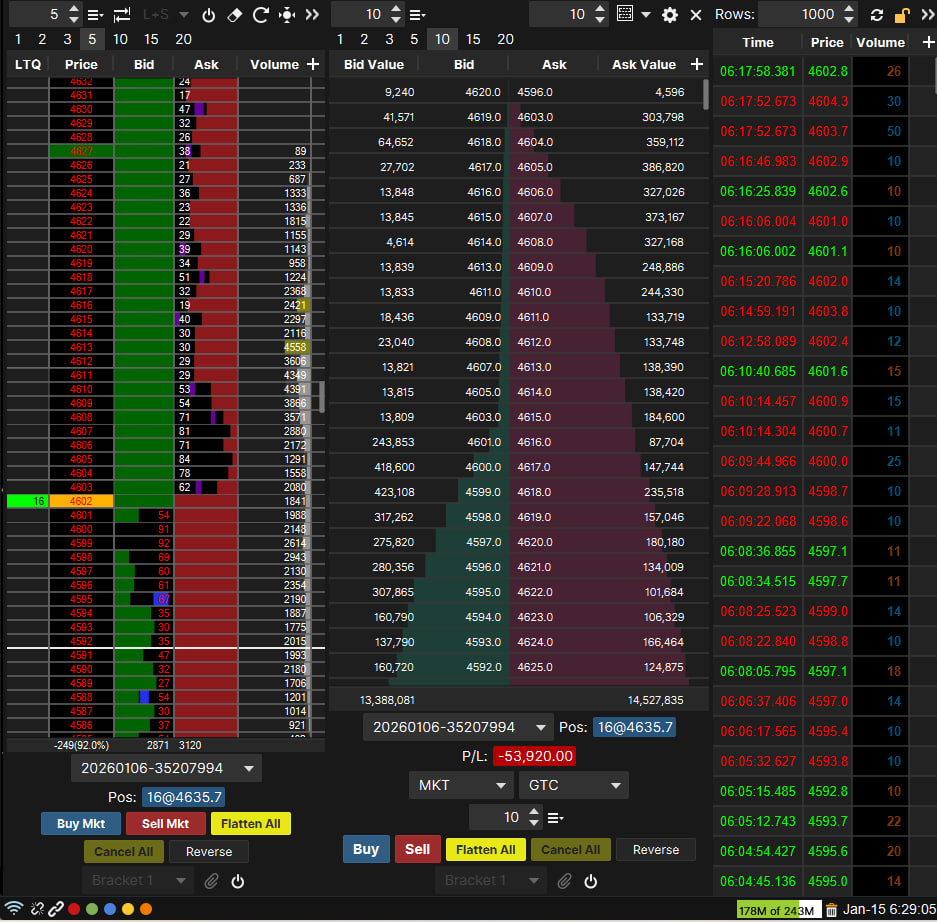The width and height of the screenshot is (937, 922).
Task: Add a column after Ask Value header
Action: click(x=697, y=64)
